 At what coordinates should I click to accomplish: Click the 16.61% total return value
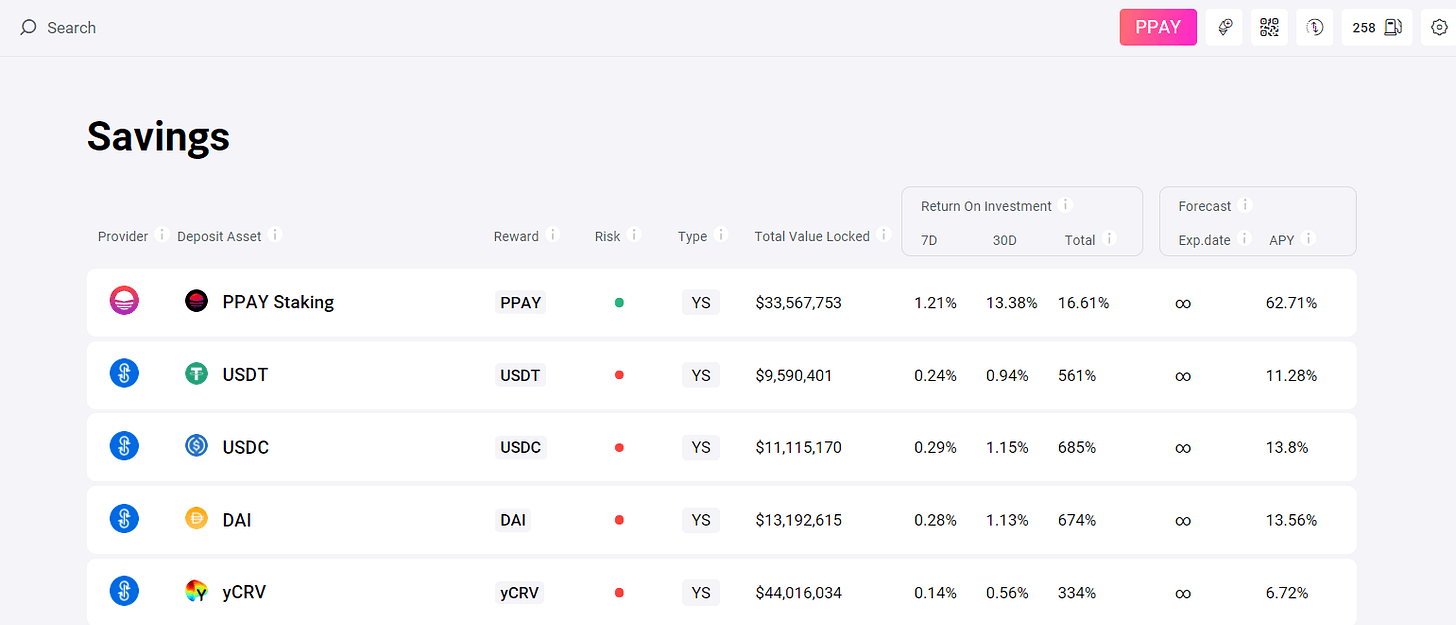1083,302
